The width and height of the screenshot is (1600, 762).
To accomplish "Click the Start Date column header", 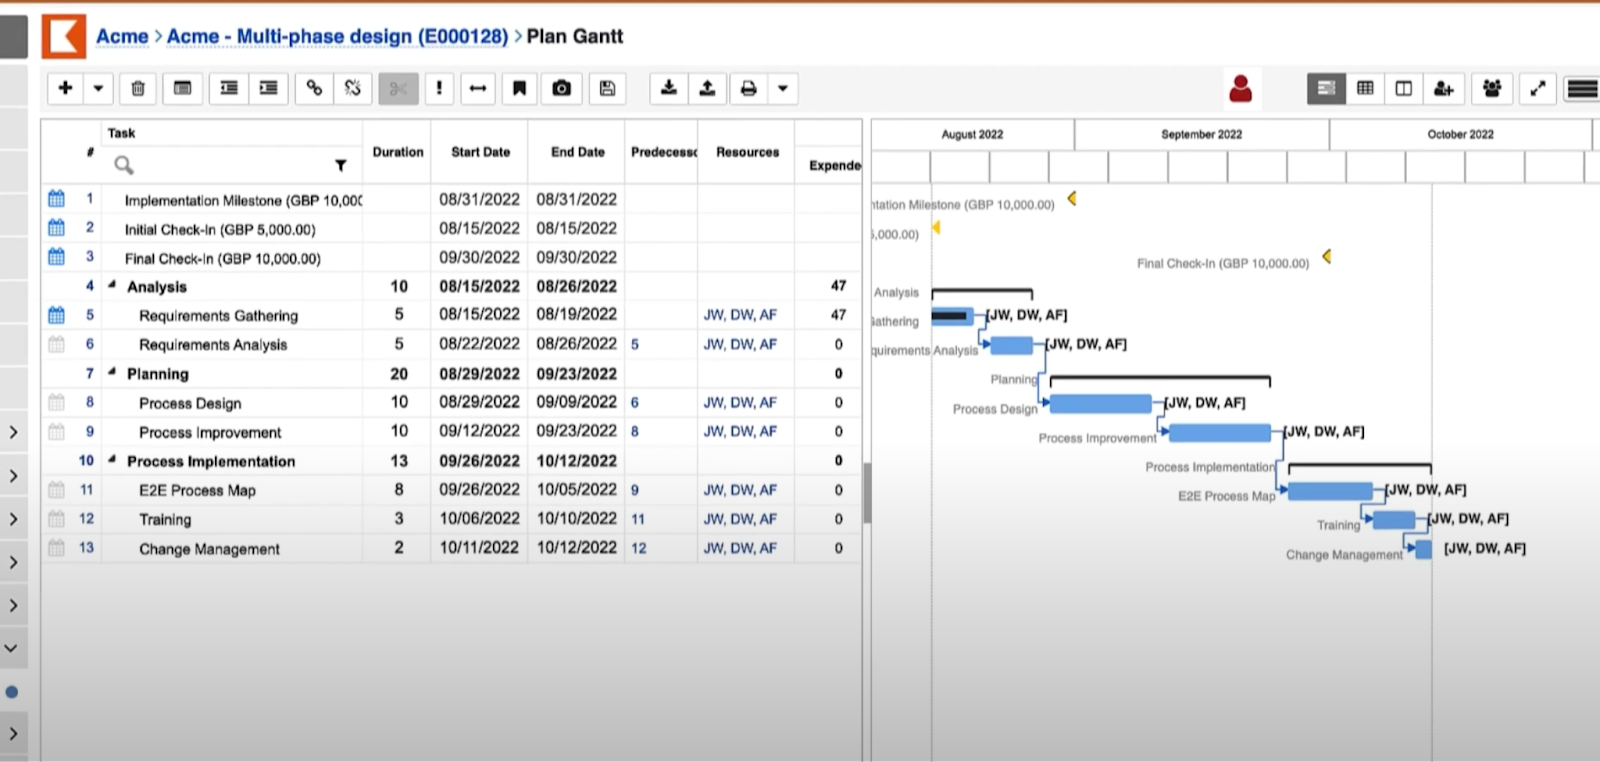I will (480, 152).
